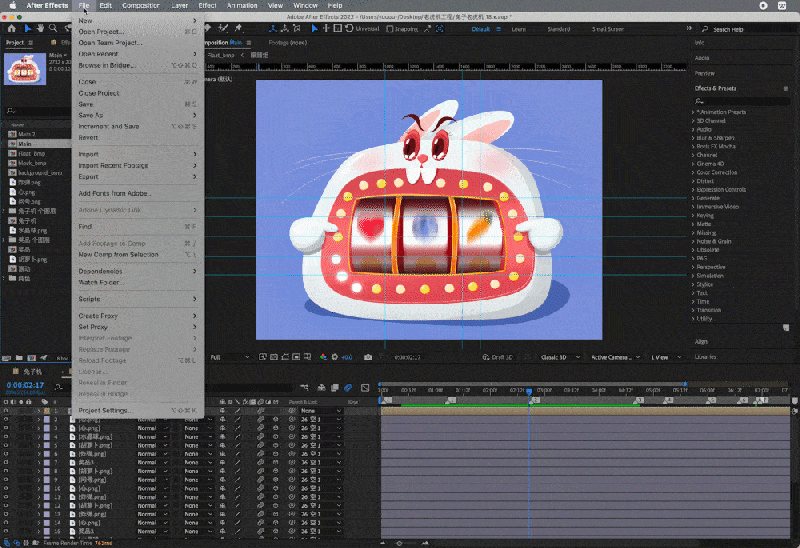Click the View Axis Mode icon
The width and height of the screenshot is (800, 548).
(x=296, y=29)
